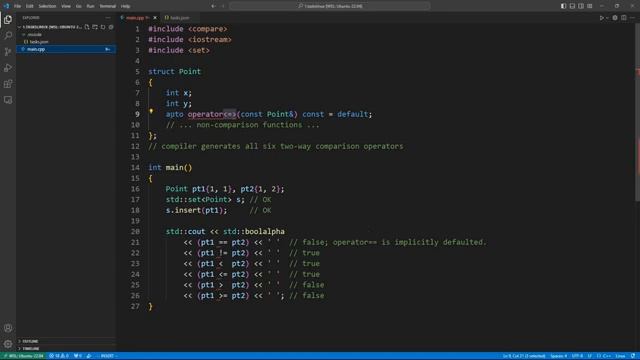Open the Explorer view in activity bar
The height and width of the screenshot is (360, 640).
[8, 19]
